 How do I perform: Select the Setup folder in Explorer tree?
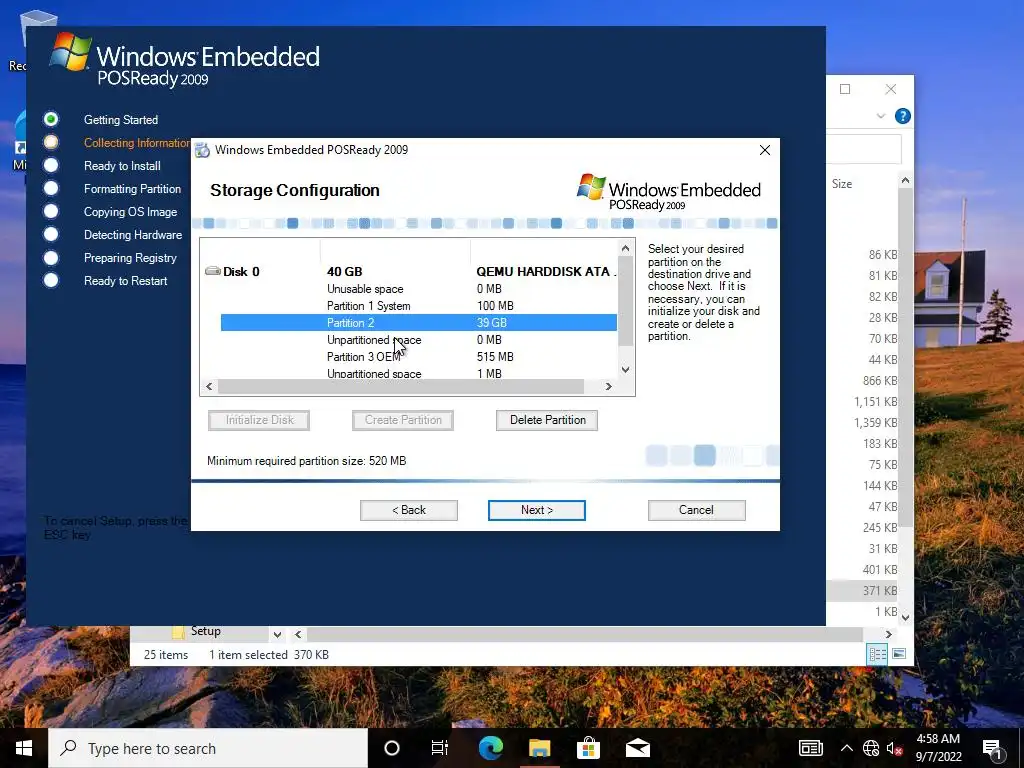coord(205,632)
